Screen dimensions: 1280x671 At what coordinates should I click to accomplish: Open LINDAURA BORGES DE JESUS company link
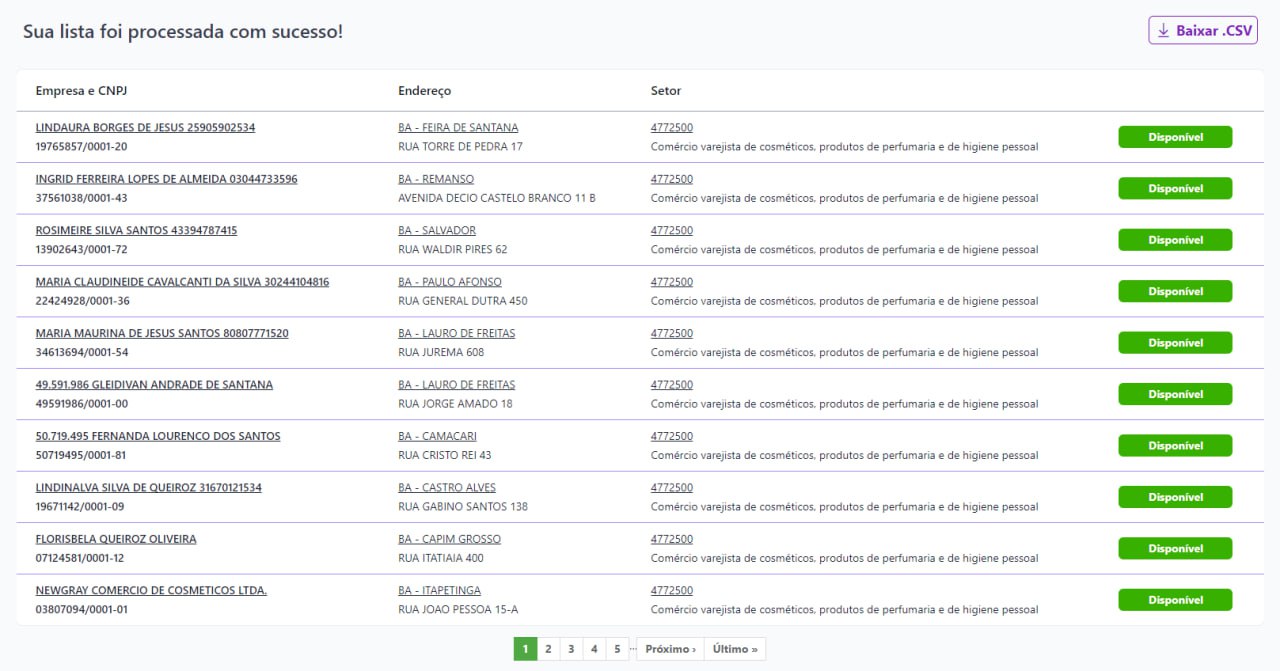tap(145, 128)
